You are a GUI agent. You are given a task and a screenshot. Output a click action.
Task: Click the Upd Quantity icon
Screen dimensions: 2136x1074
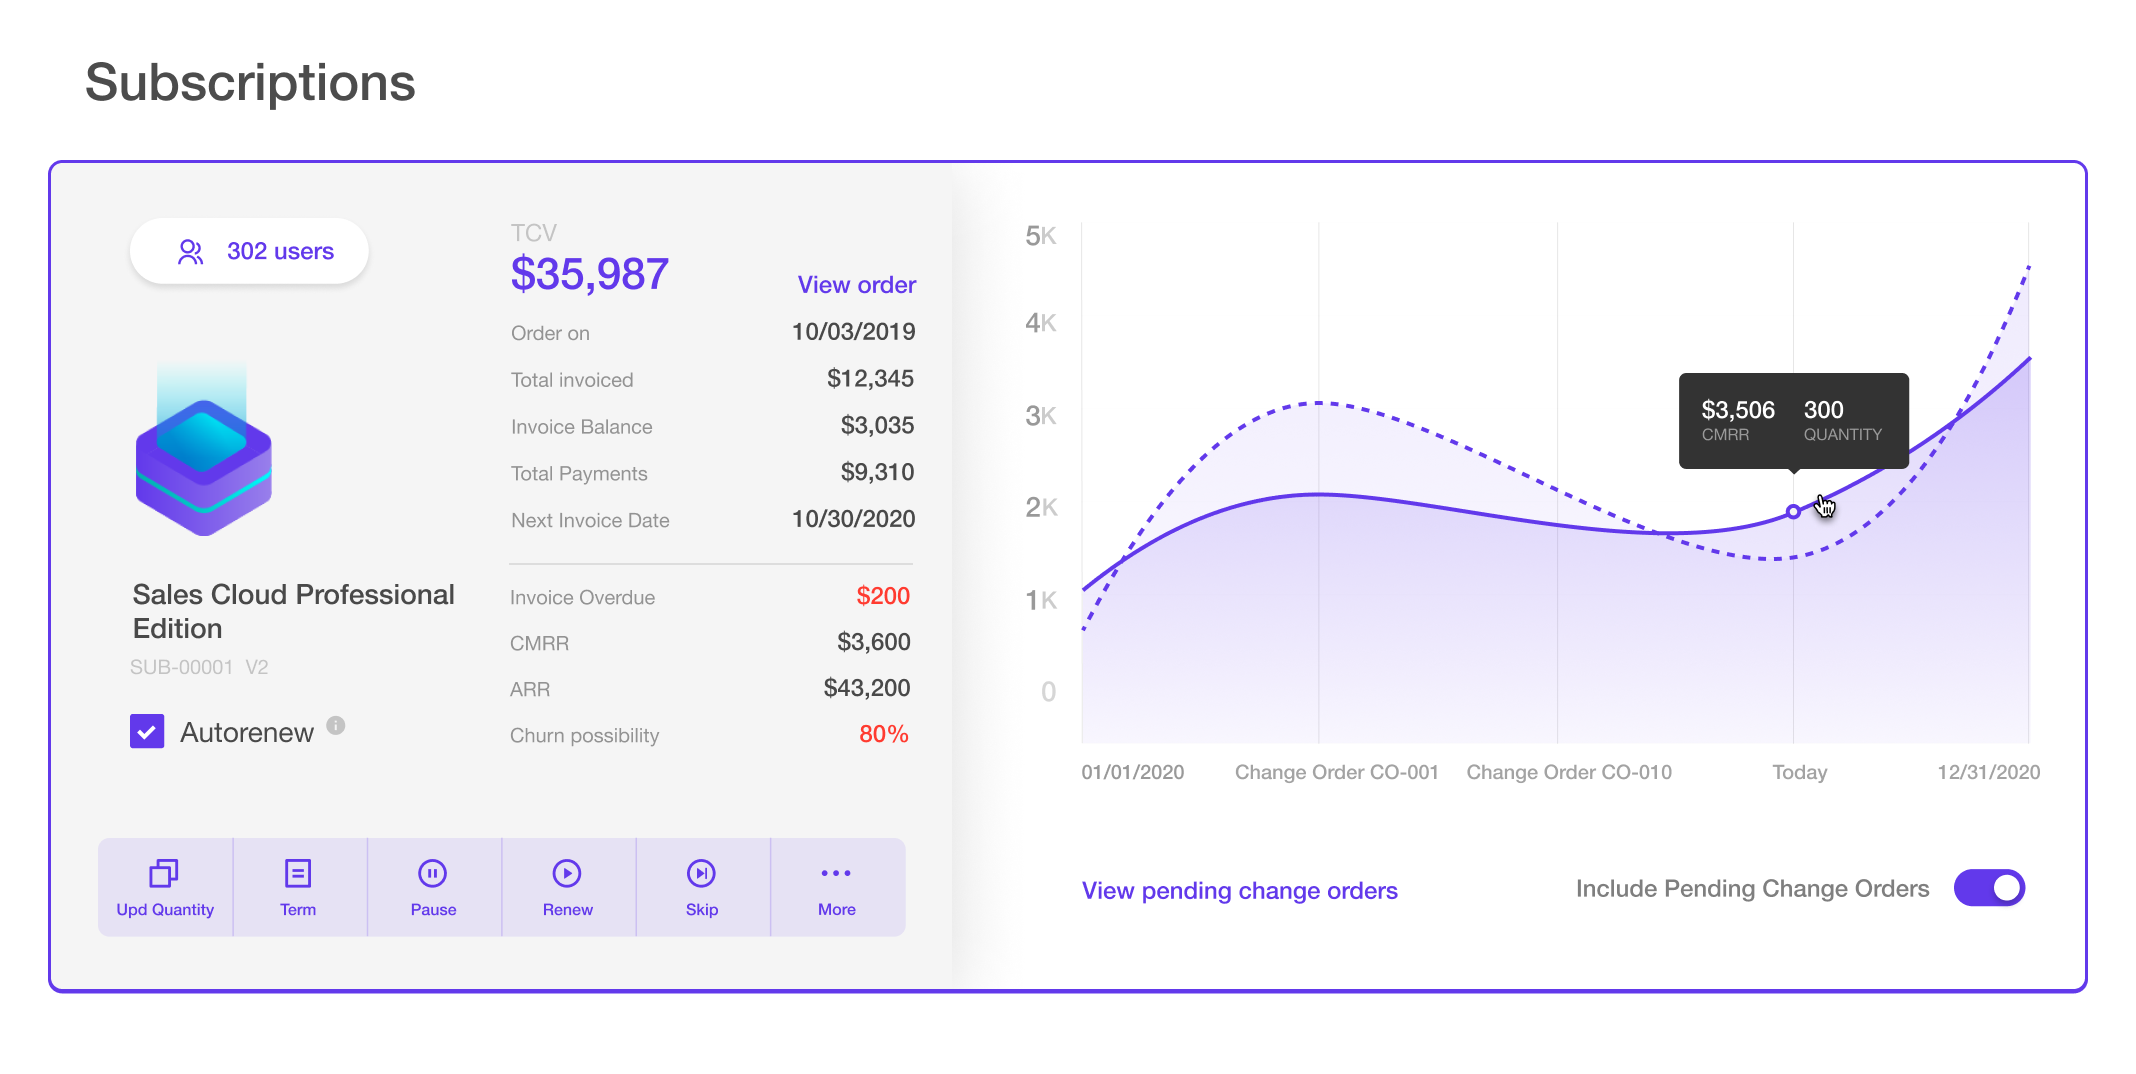coord(164,873)
